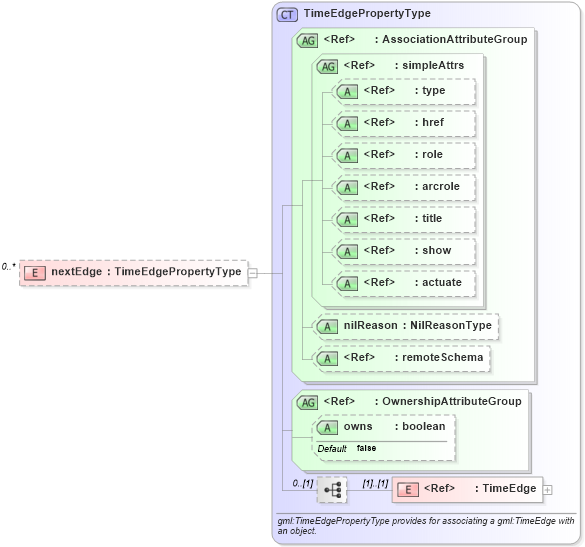Click the A icon for remoteSchema attribute
This screenshot has height=547, width=585.
tap(327, 359)
